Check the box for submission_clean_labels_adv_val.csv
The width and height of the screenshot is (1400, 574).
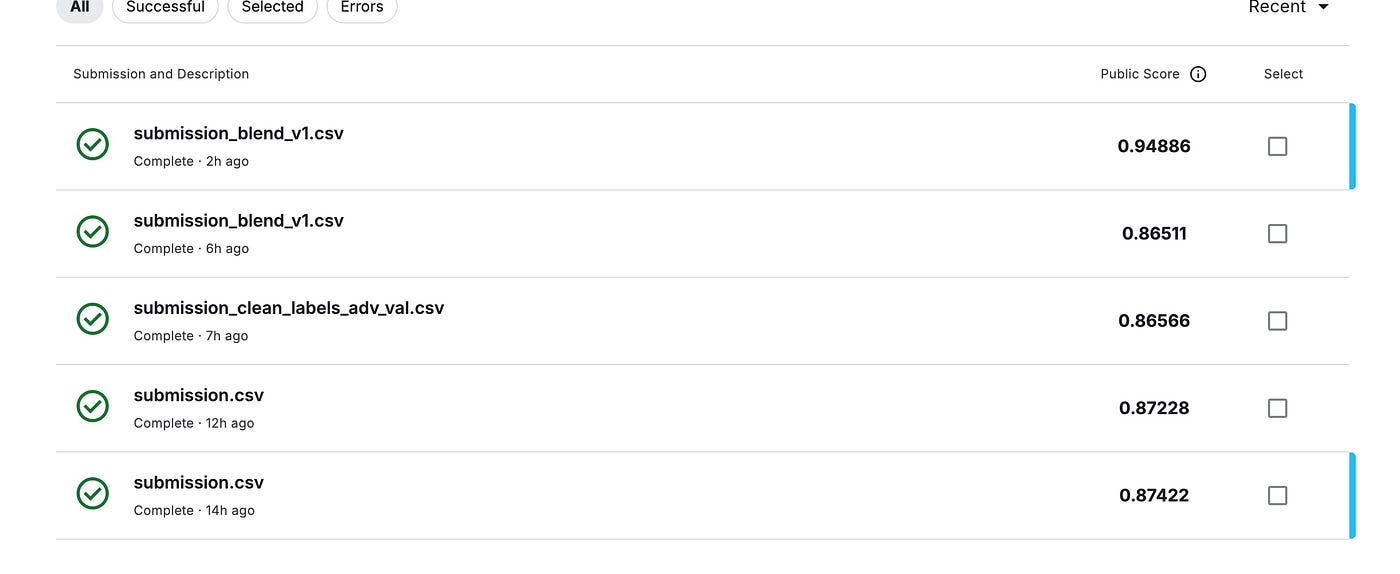(1277, 321)
